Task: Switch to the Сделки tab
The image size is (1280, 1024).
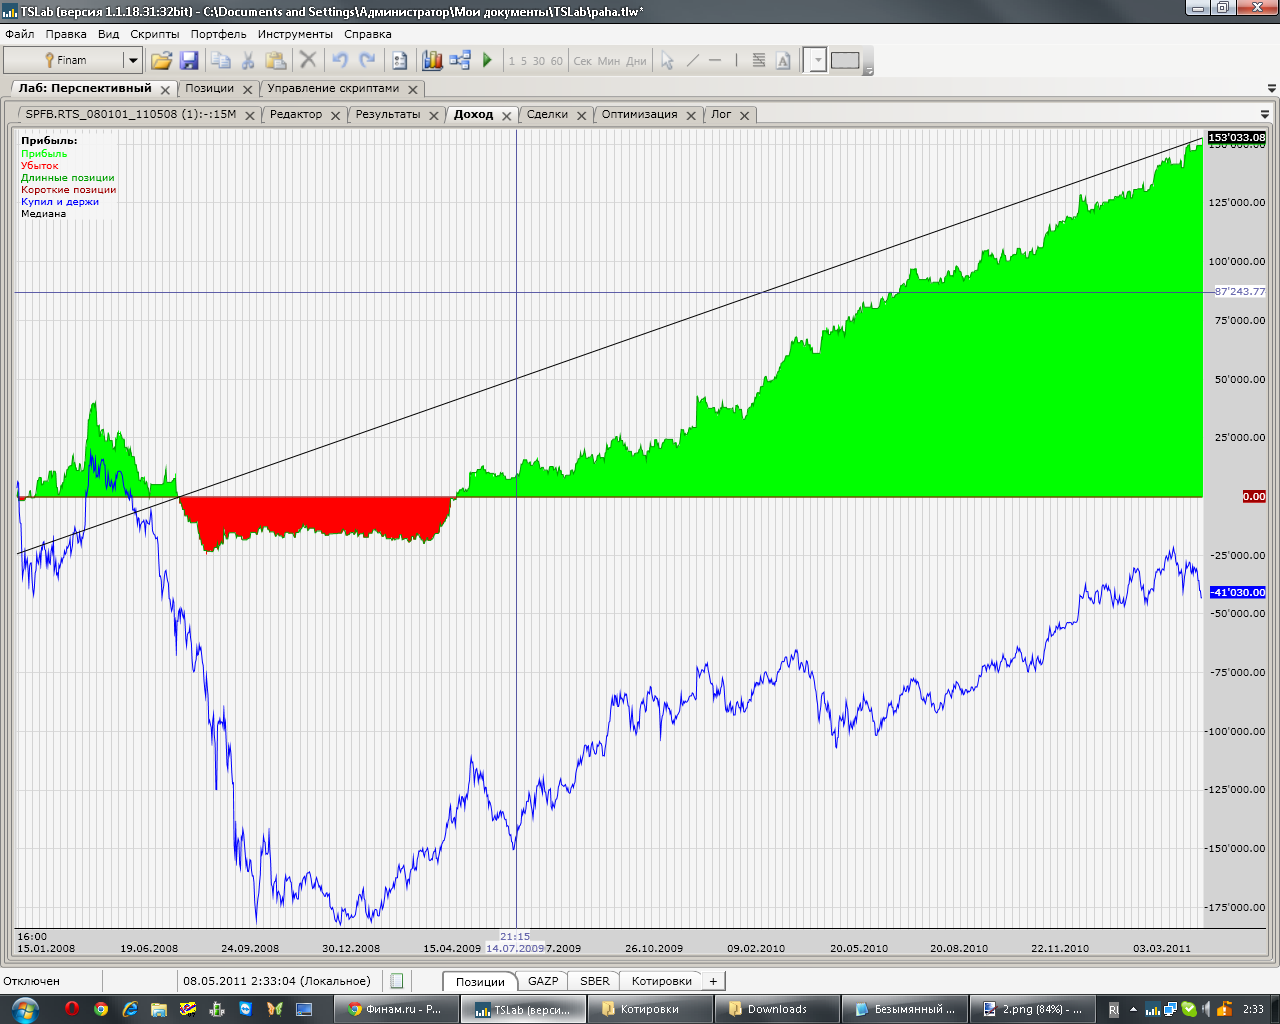Action: click(x=547, y=114)
